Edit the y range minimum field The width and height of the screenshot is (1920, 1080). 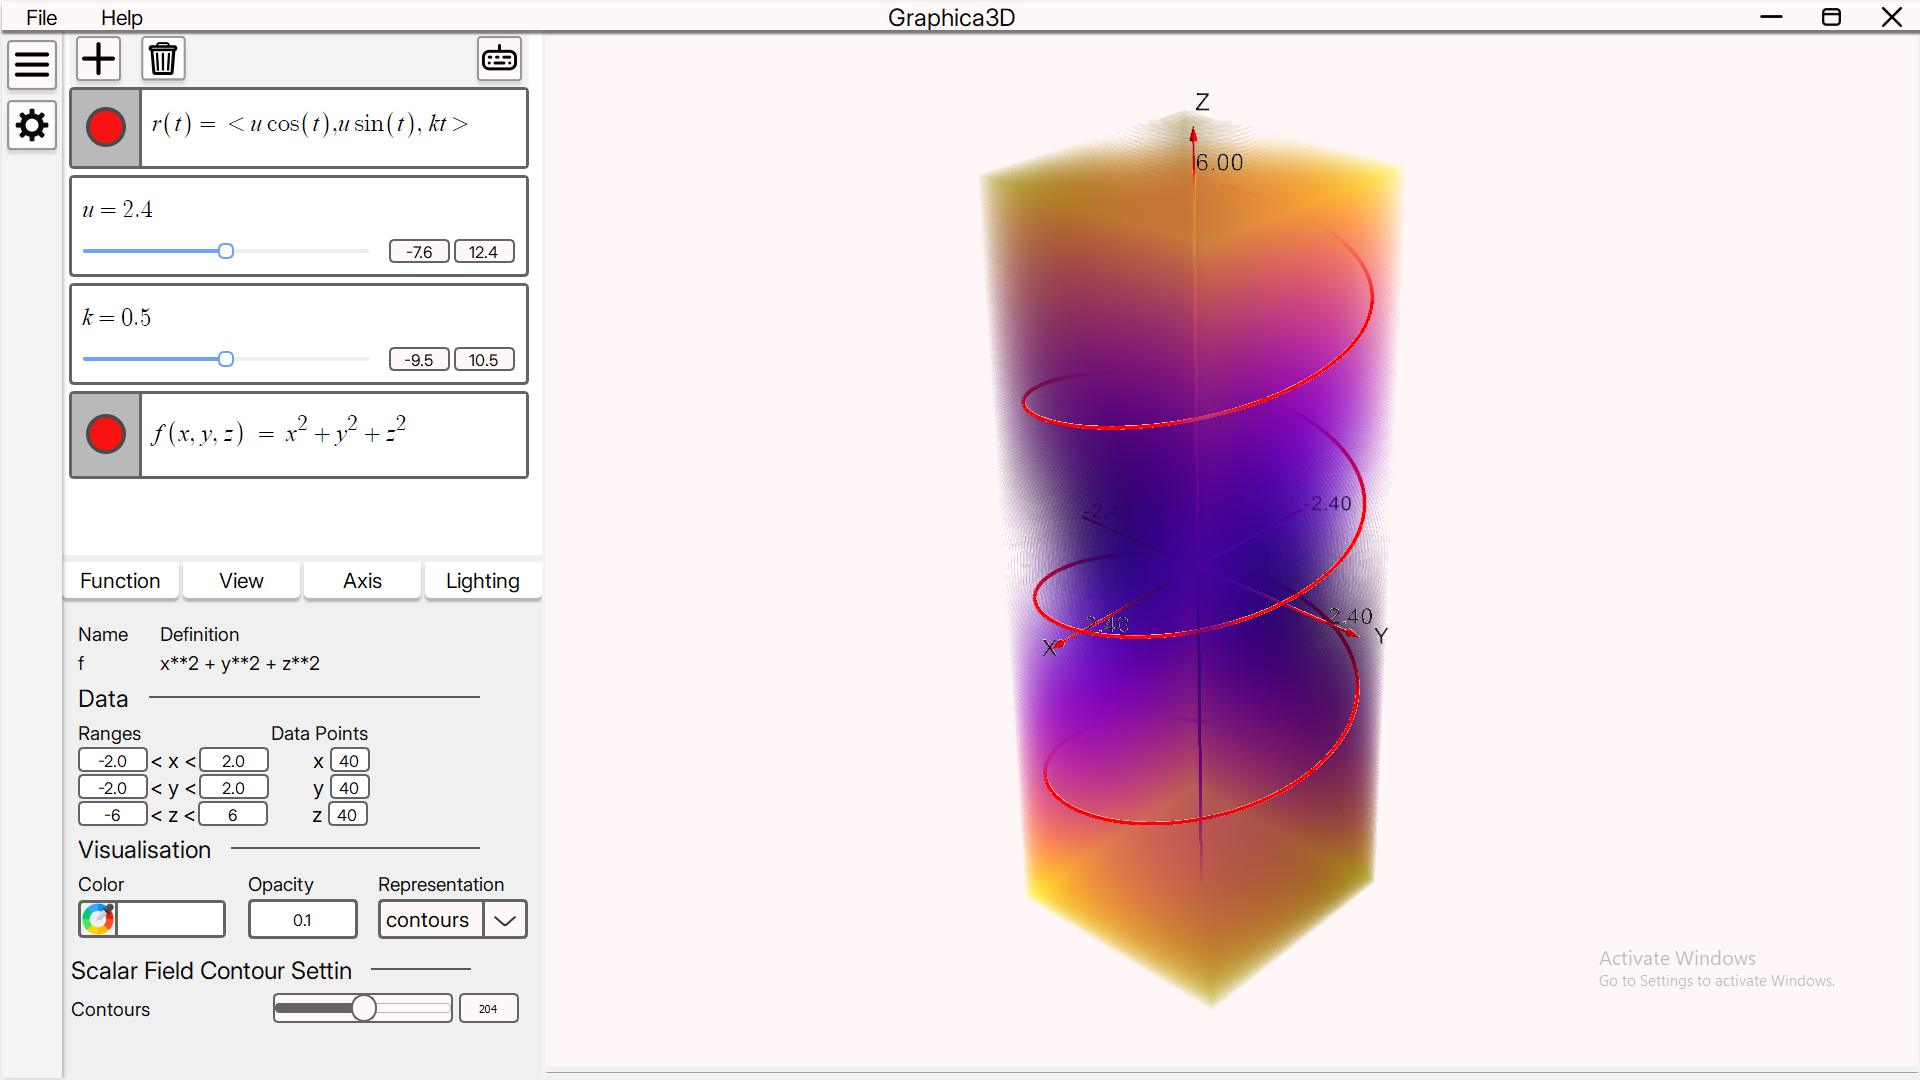tap(113, 788)
